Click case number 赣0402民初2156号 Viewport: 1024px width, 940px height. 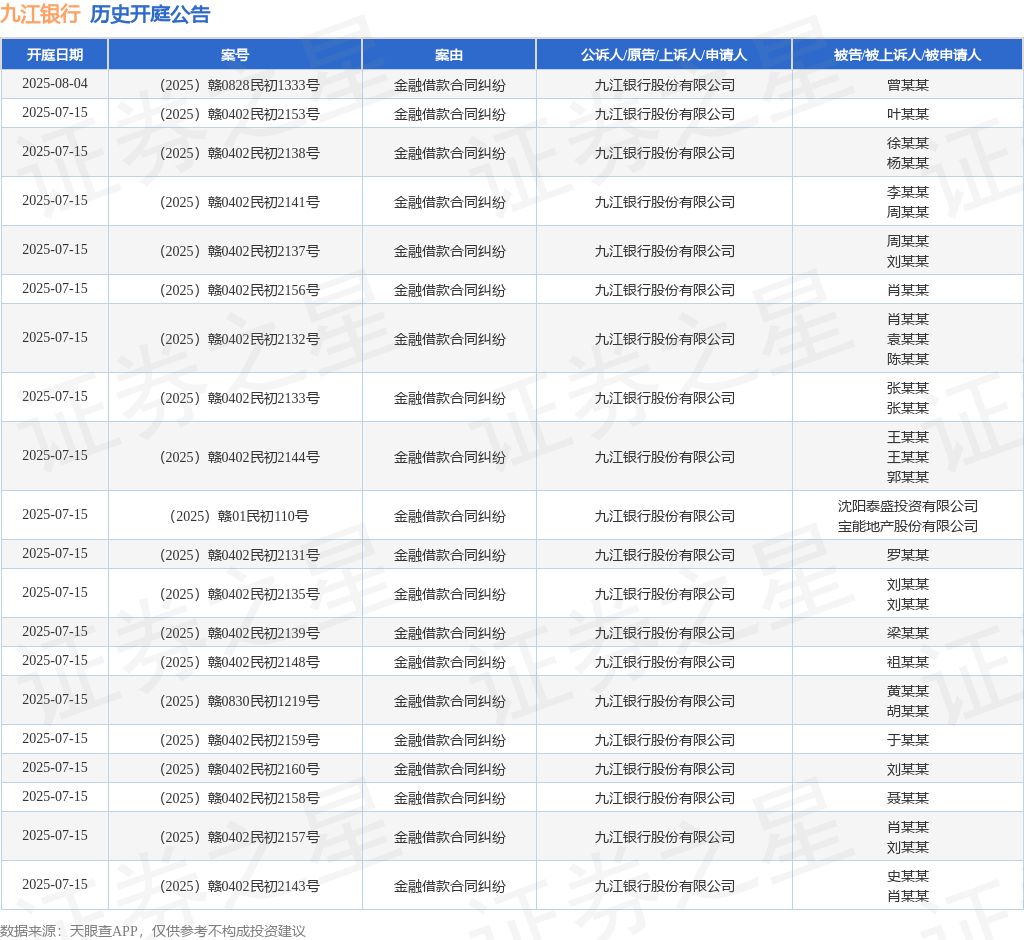[x=240, y=290]
